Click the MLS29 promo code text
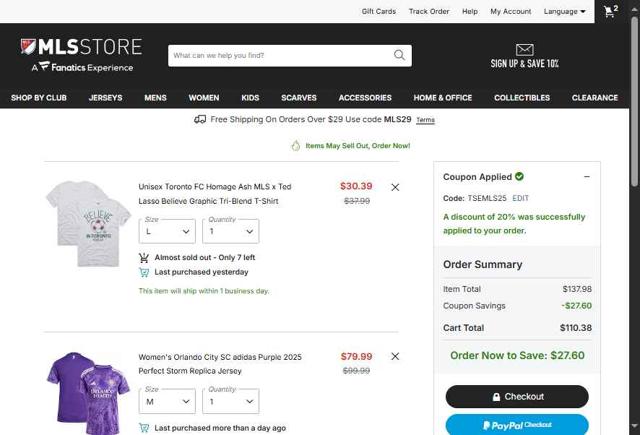 [398, 119]
